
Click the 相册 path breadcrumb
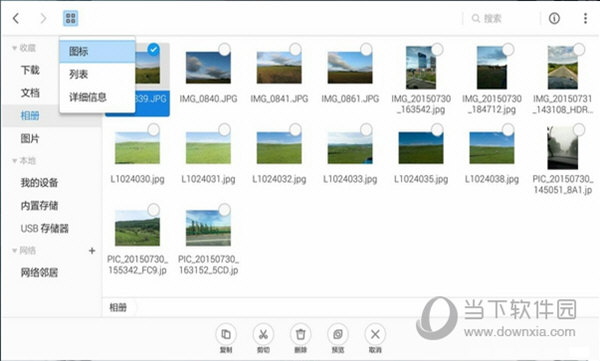pos(118,307)
